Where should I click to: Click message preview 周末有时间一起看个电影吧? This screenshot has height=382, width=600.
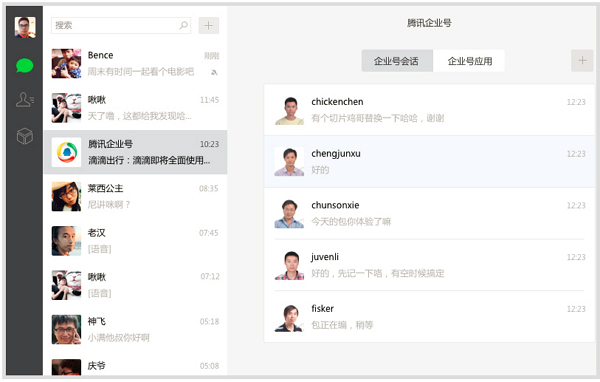[x=141, y=72]
